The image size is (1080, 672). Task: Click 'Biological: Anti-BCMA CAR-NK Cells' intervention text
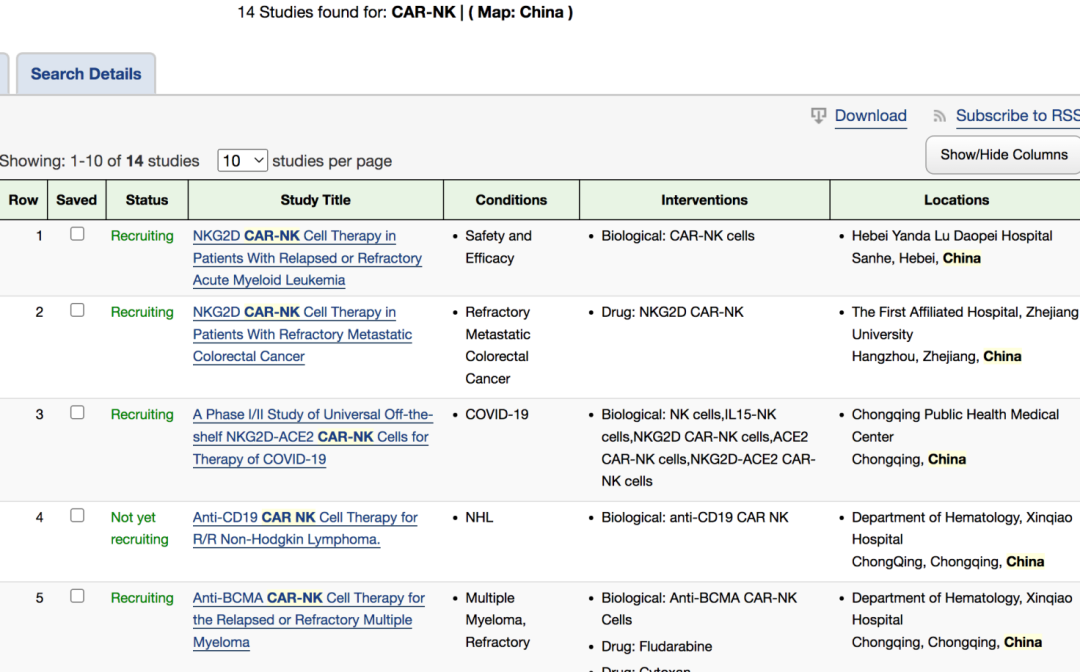[699, 609]
